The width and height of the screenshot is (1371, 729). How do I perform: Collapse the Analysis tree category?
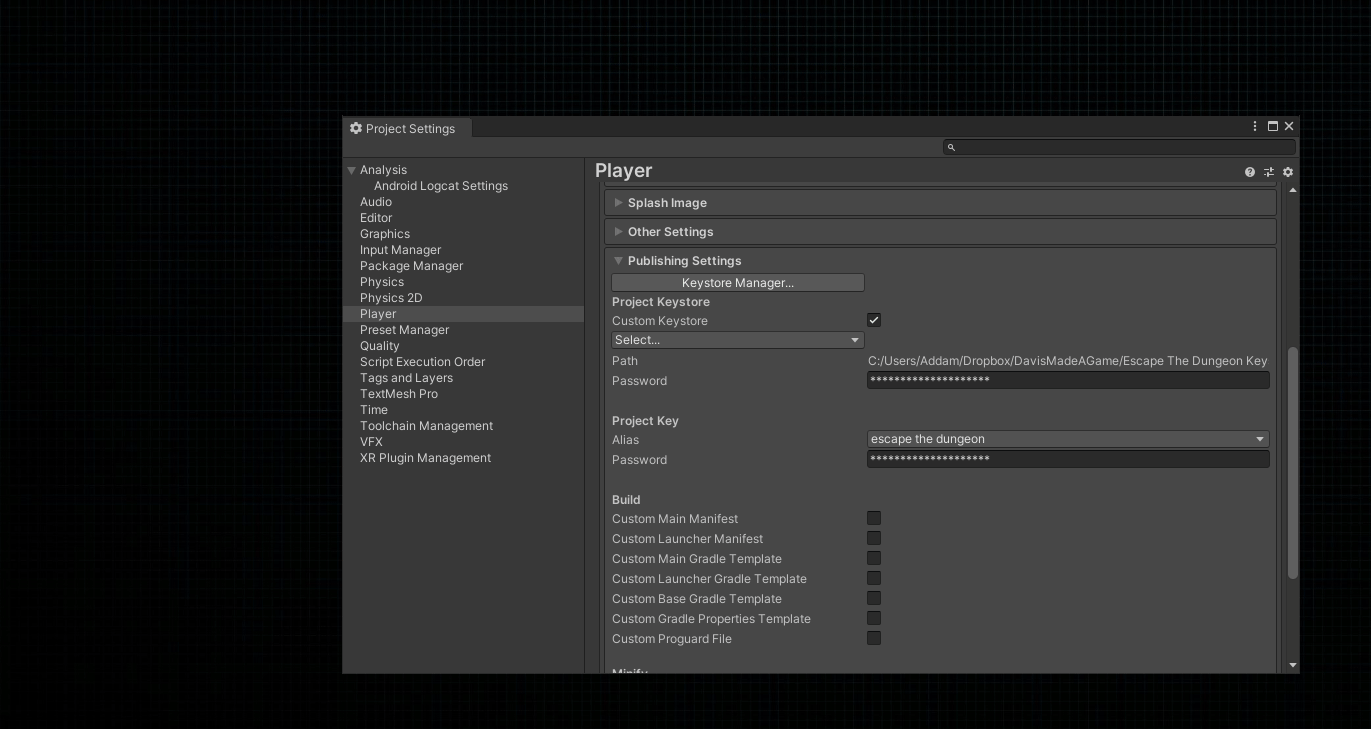coord(352,170)
